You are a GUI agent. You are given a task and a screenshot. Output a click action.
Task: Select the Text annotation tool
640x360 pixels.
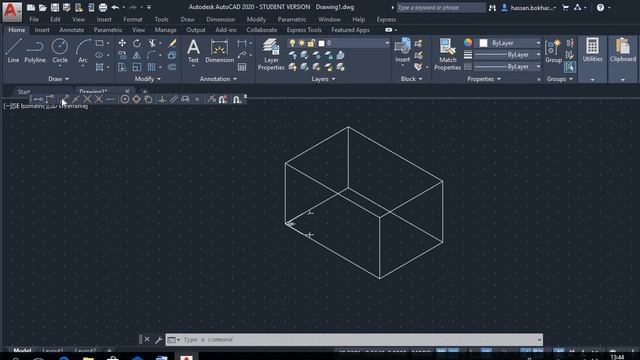(193, 51)
